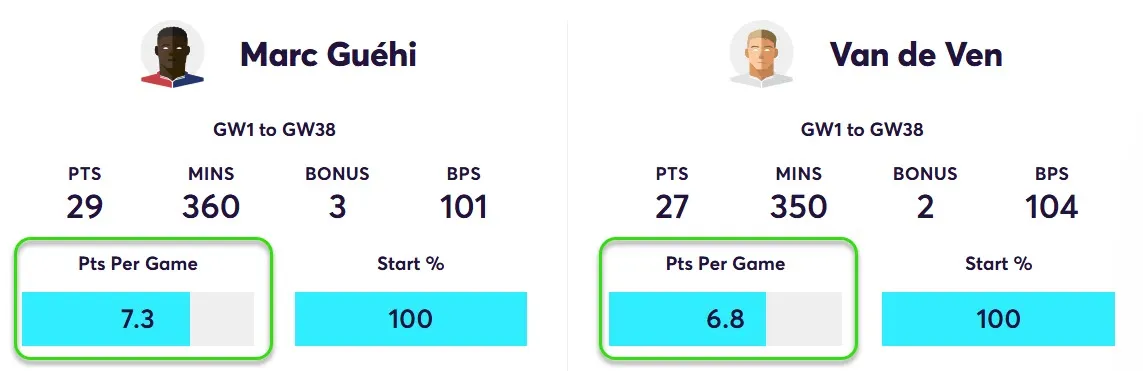Image resolution: width=1143 pixels, height=371 pixels.
Task: Click GW1 to GW38 range under Van de Ven
Action: point(862,130)
